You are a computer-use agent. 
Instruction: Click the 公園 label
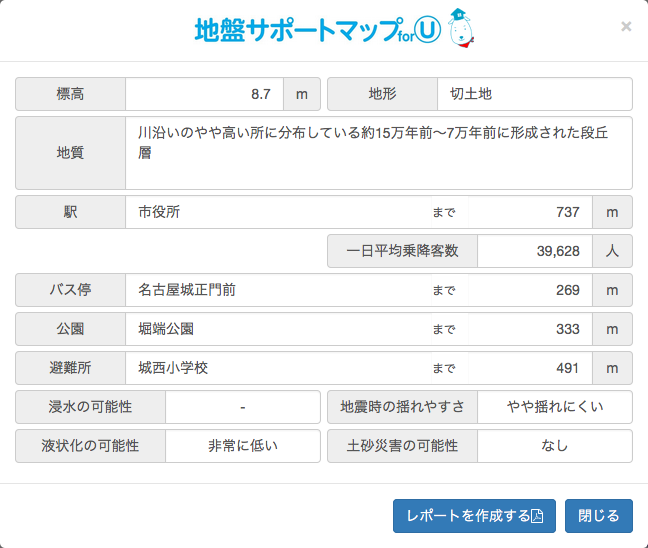pos(70,329)
